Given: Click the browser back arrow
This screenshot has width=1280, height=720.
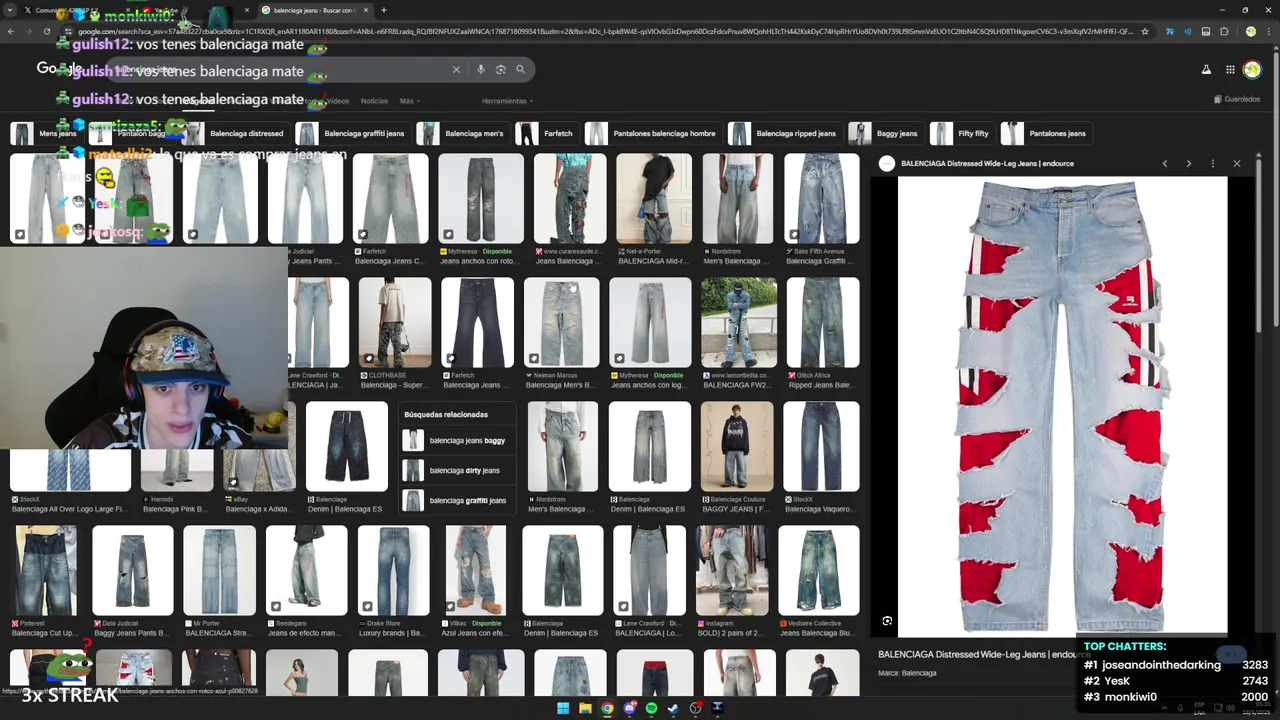Looking at the screenshot, I should [x=10, y=31].
